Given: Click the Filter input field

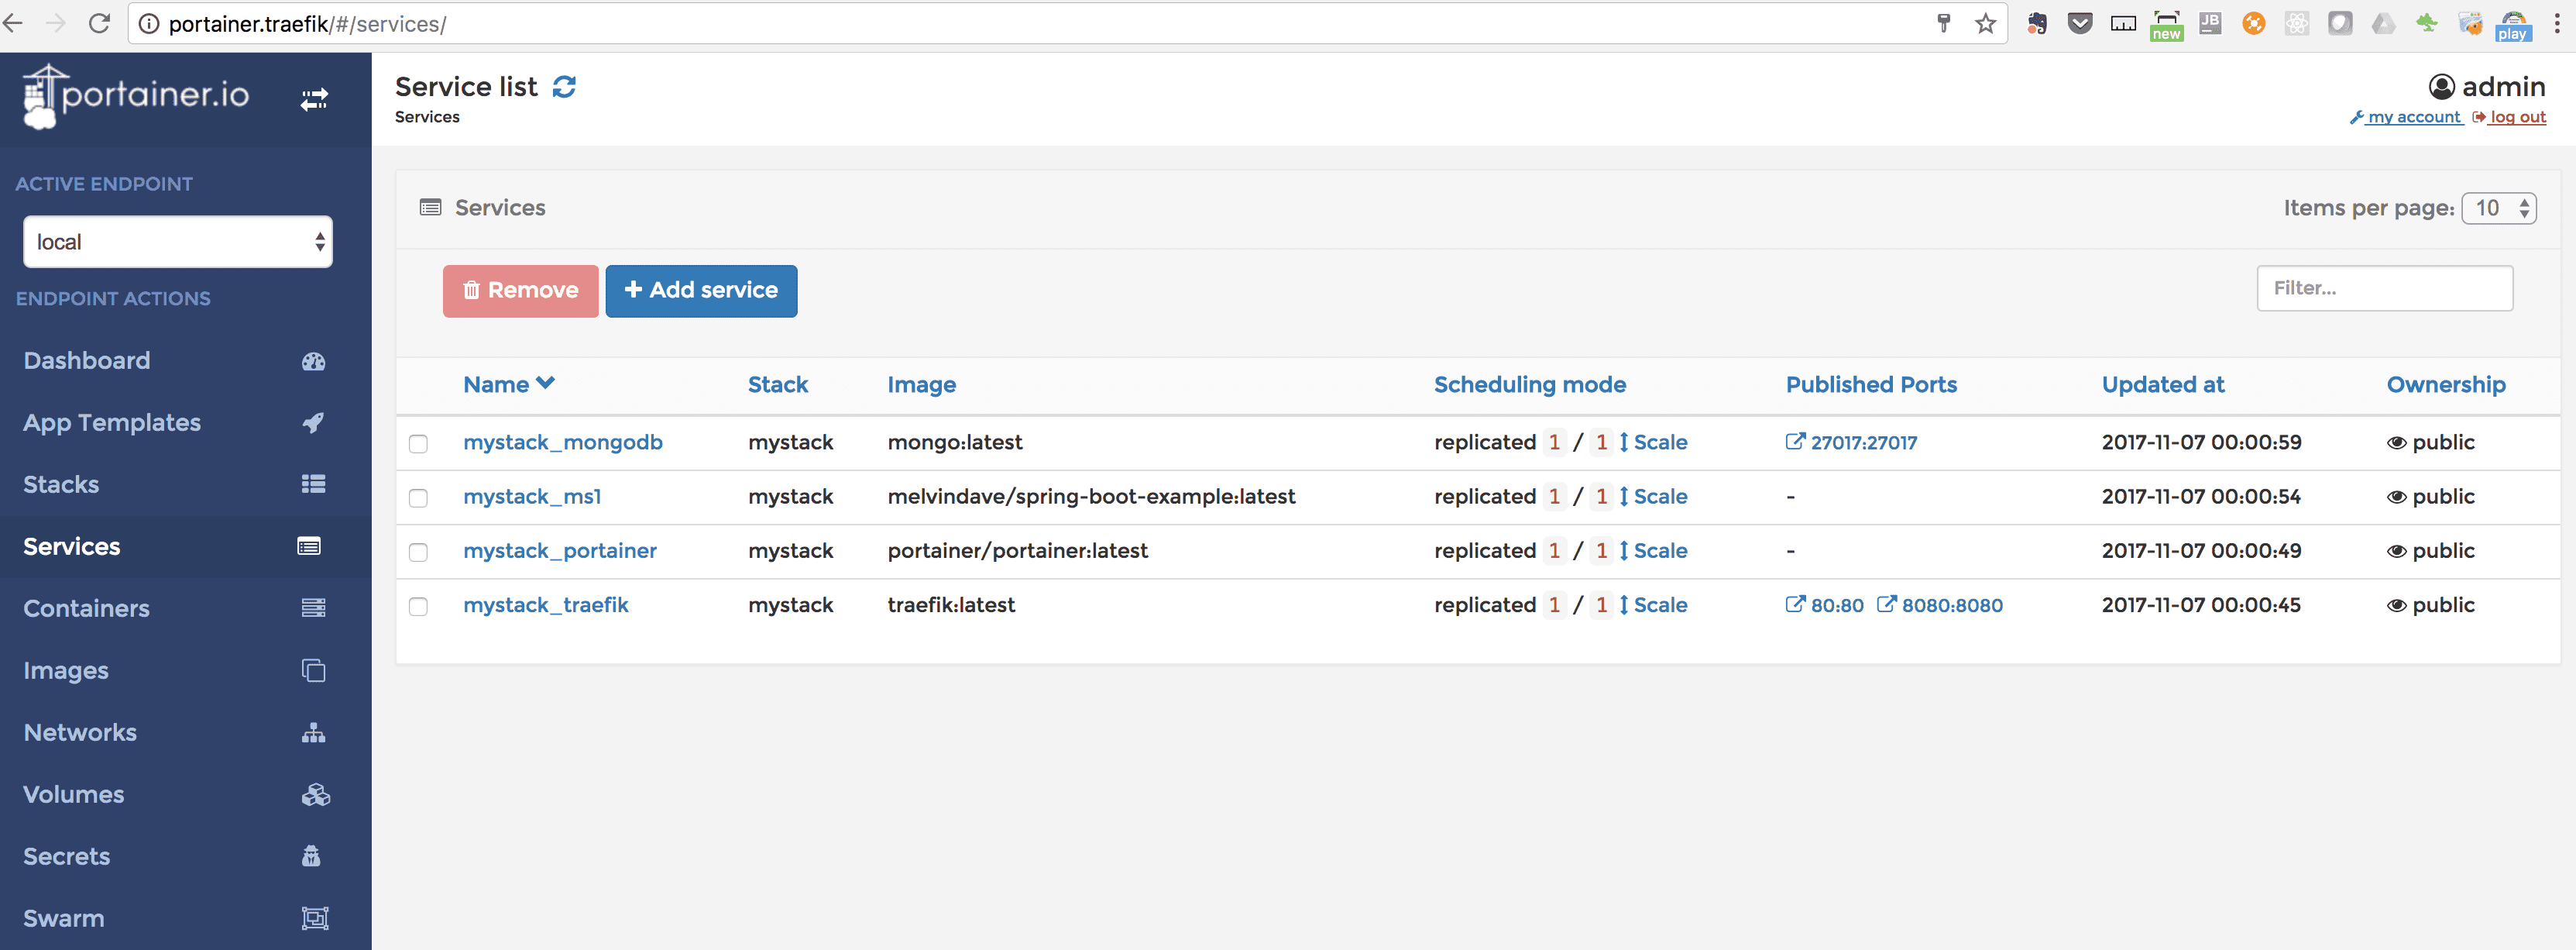Looking at the screenshot, I should [2384, 288].
